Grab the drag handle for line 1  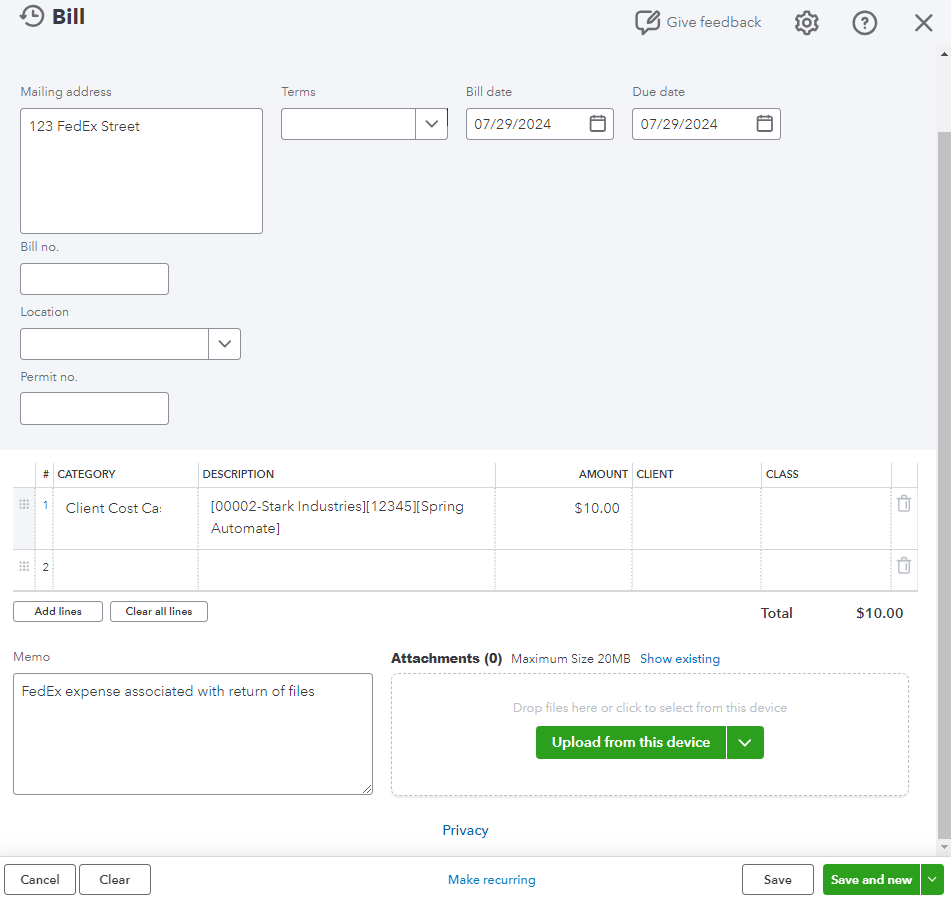pyautogui.click(x=24, y=505)
